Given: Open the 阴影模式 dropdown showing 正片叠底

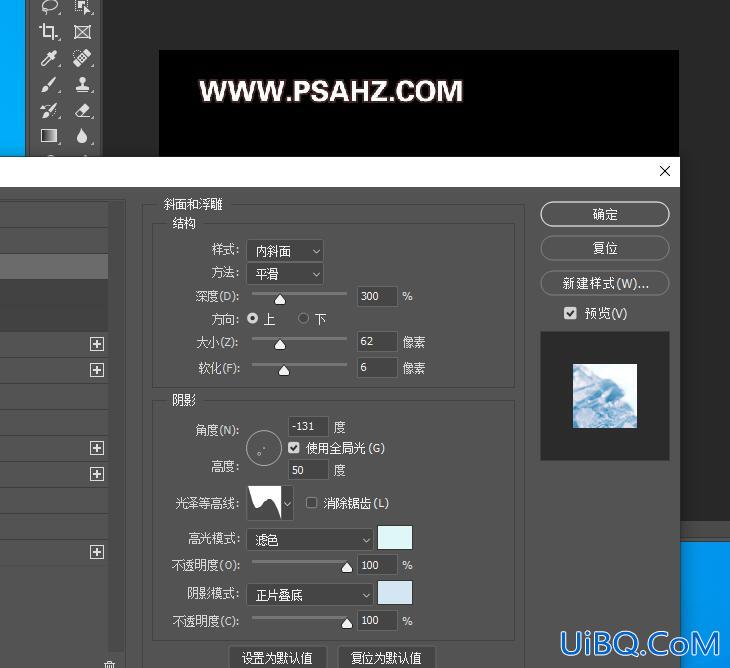Looking at the screenshot, I should (310, 594).
